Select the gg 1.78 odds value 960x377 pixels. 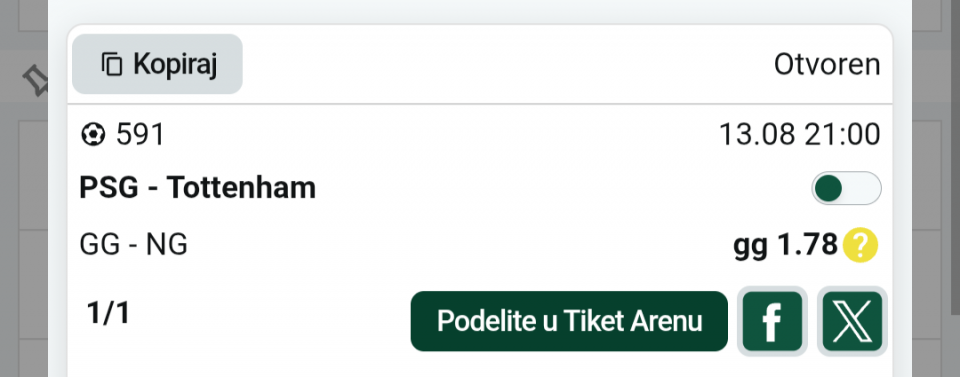[786, 245]
